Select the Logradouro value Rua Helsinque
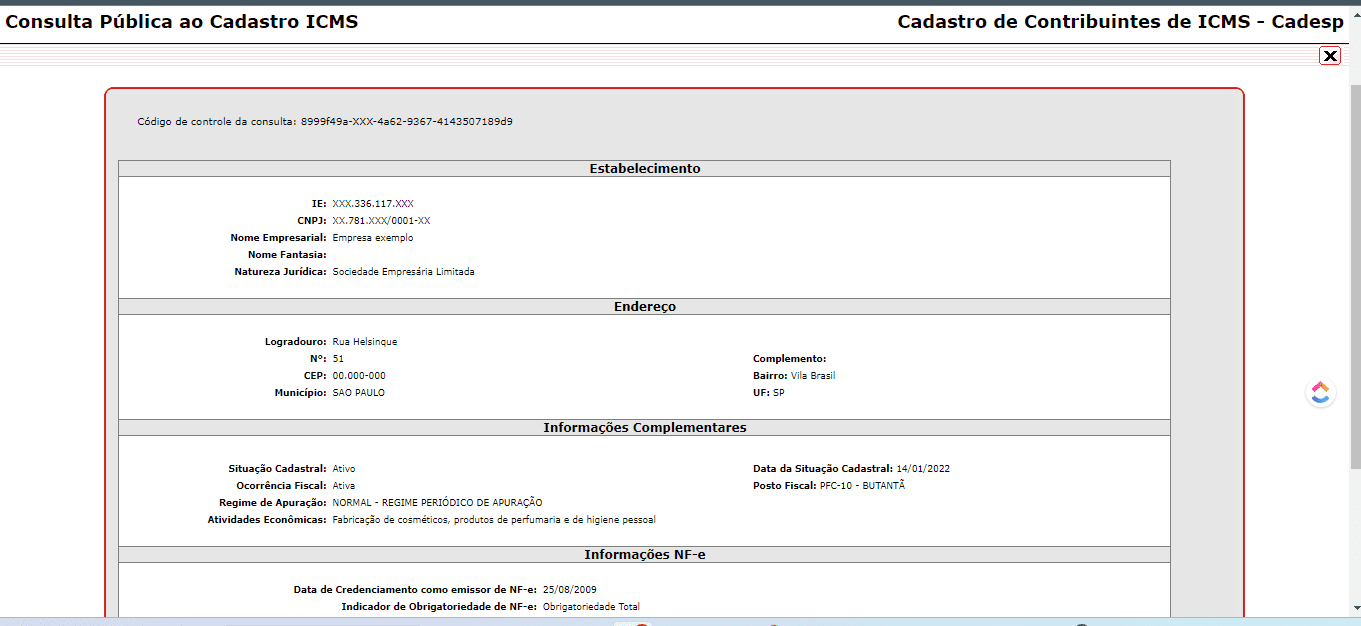 tap(364, 342)
